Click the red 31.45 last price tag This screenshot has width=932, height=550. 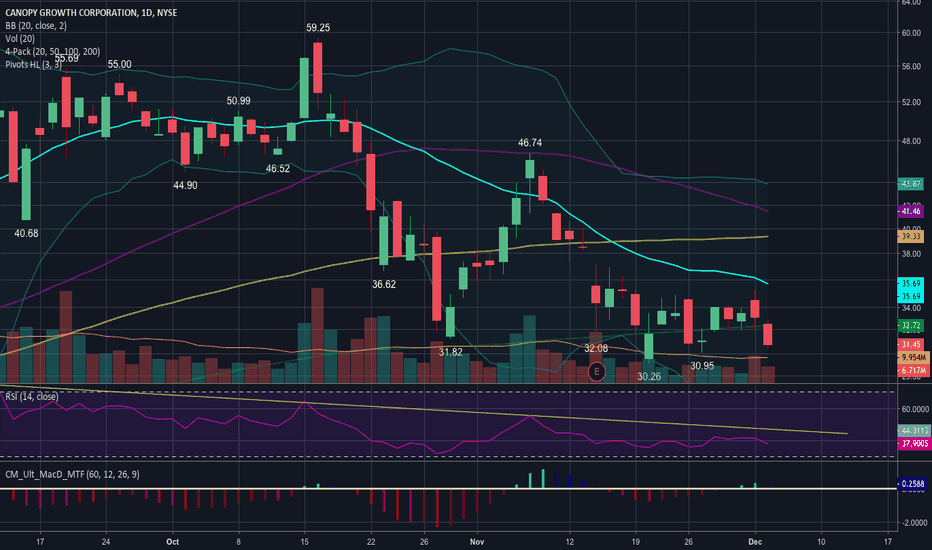click(910, 344)
